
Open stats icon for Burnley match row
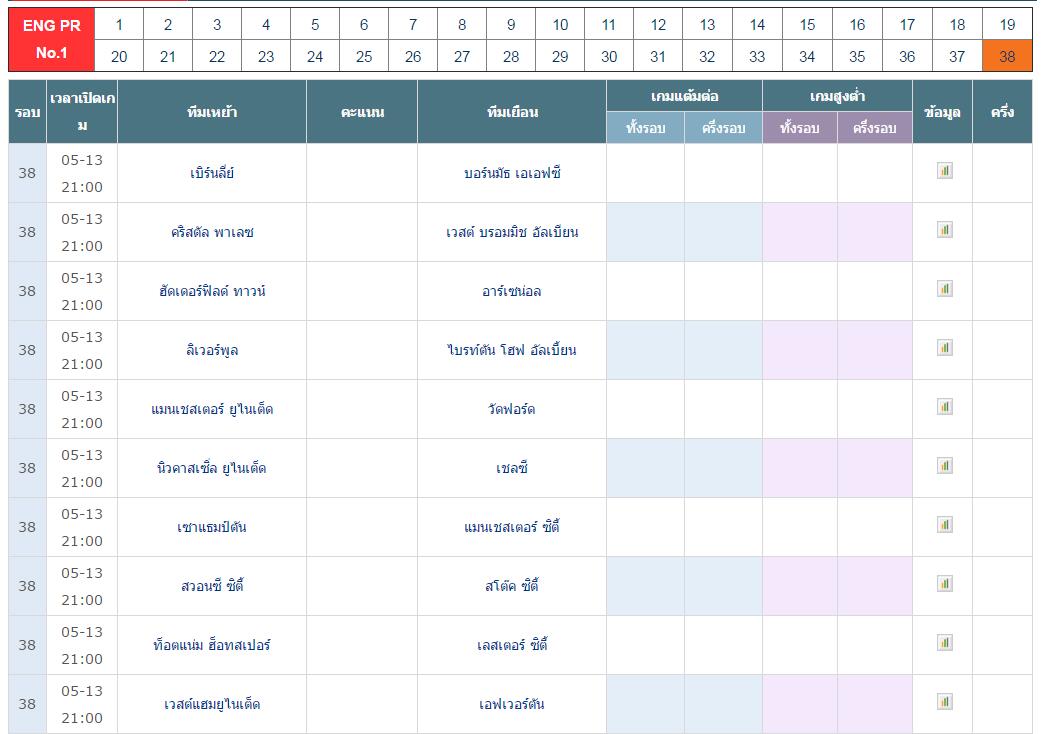tap(945, 171)
